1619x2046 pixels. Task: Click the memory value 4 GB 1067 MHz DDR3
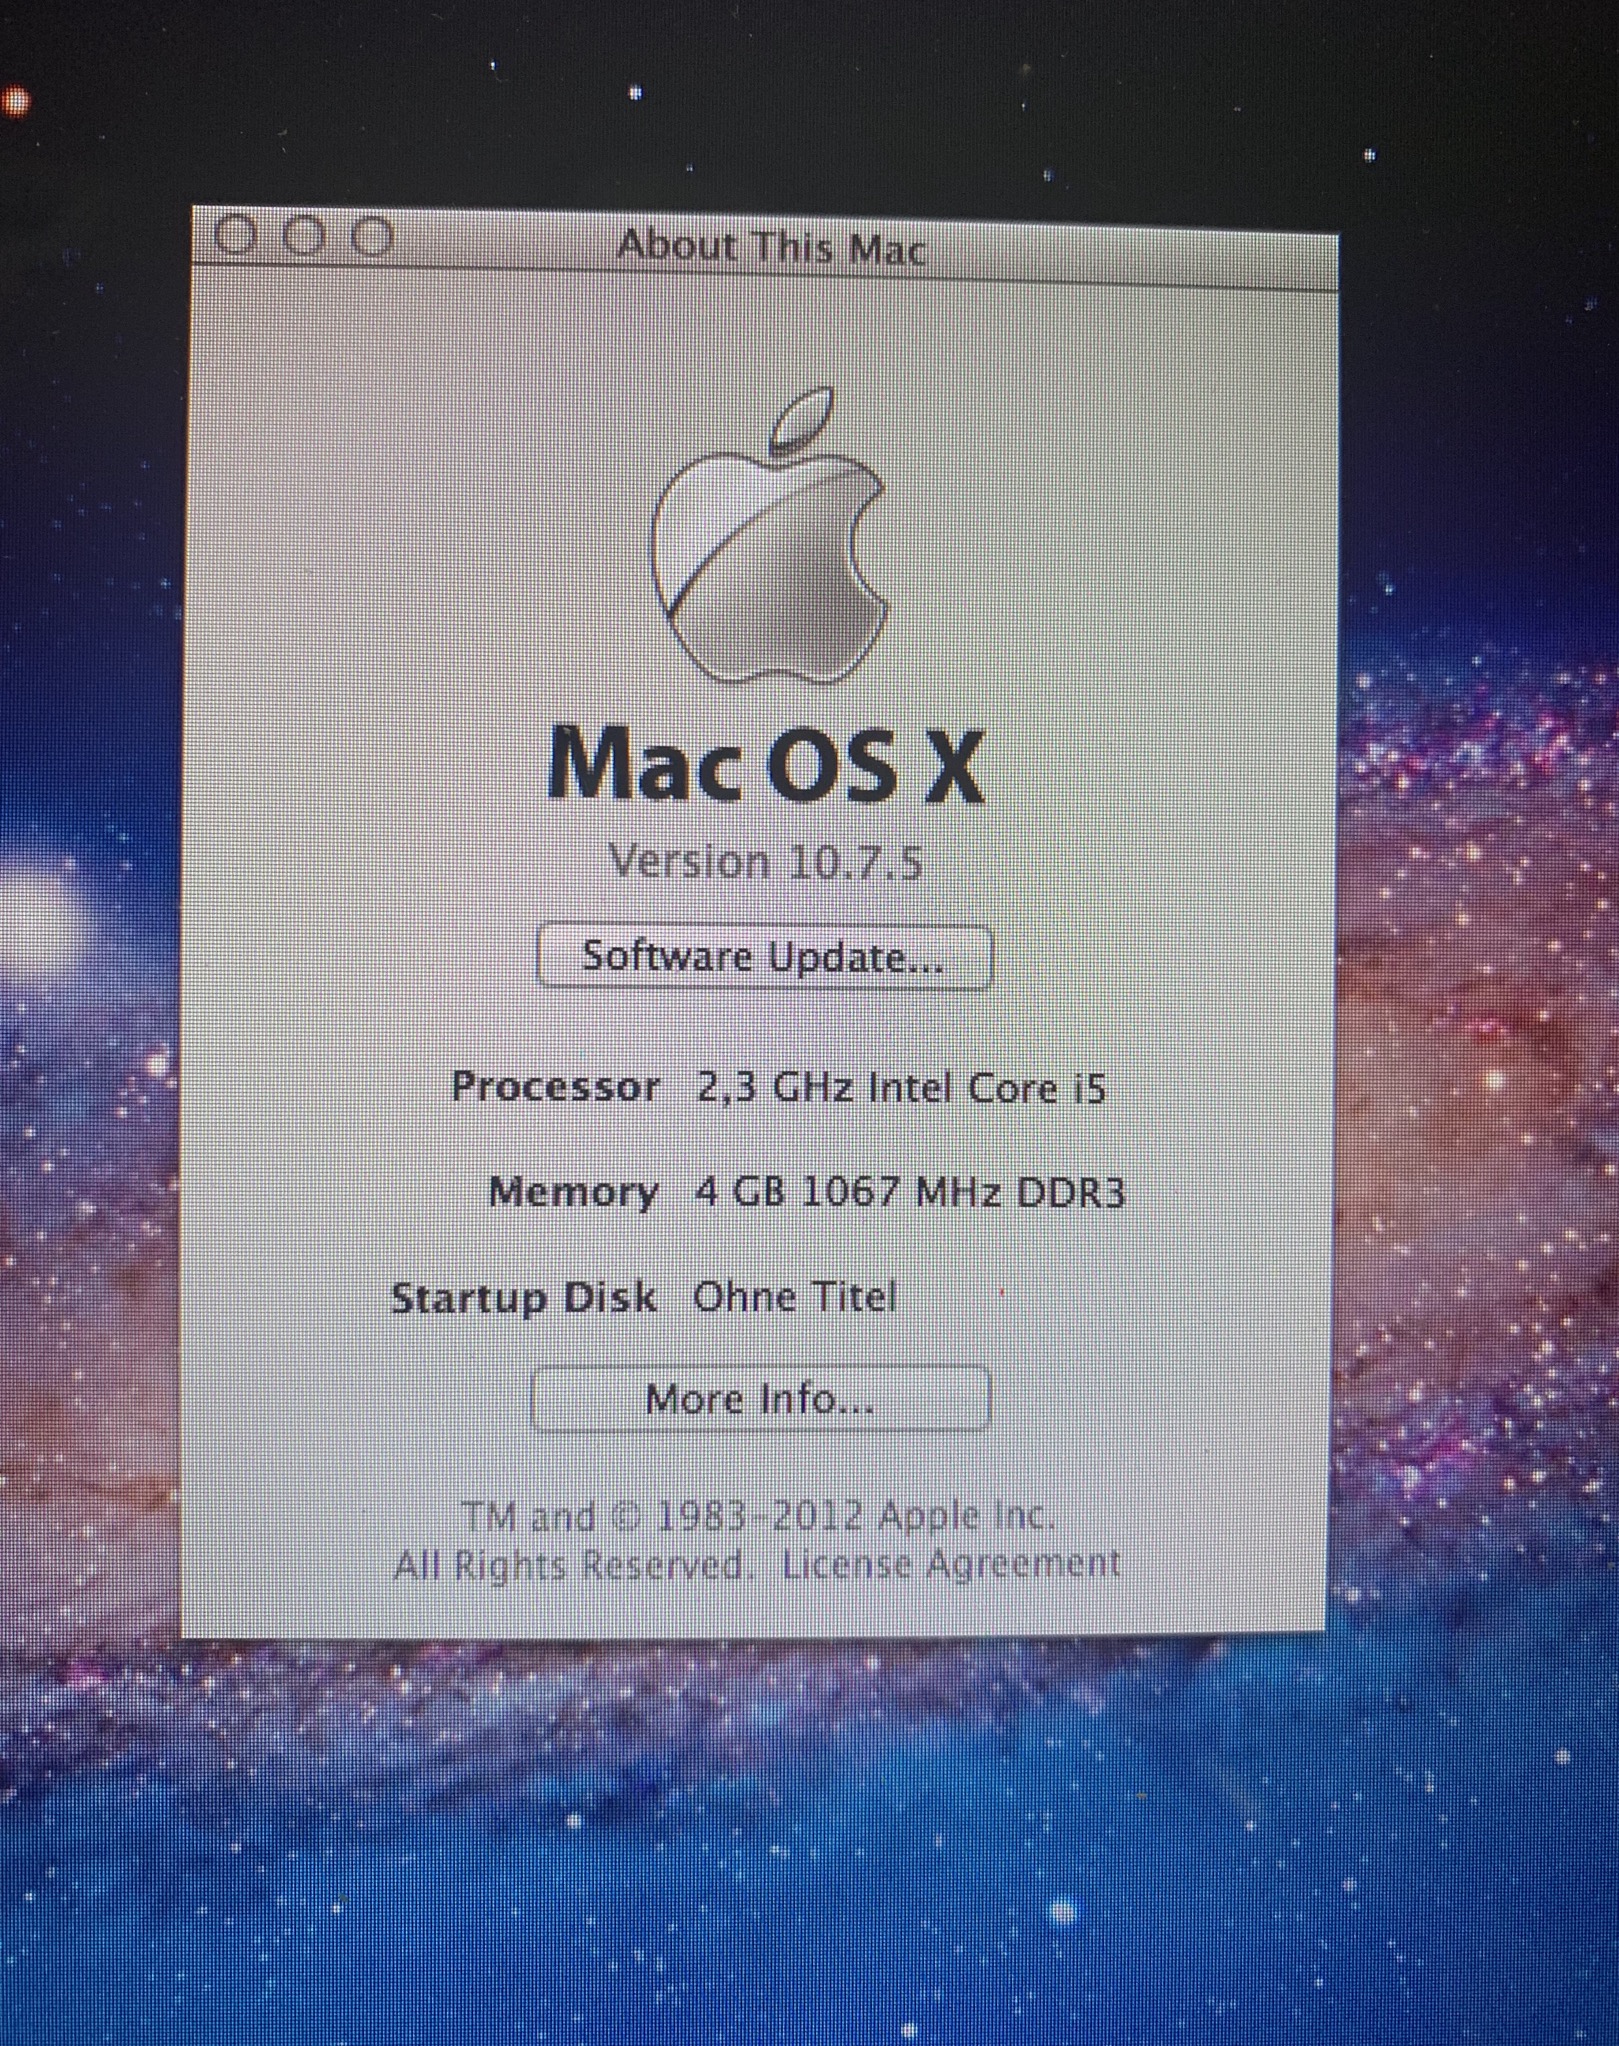click(910, 1192)
